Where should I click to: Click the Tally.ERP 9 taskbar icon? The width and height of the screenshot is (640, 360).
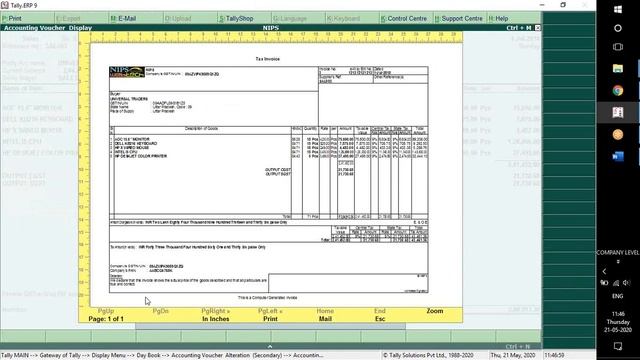pyautogui.click(x=618, y=113)
